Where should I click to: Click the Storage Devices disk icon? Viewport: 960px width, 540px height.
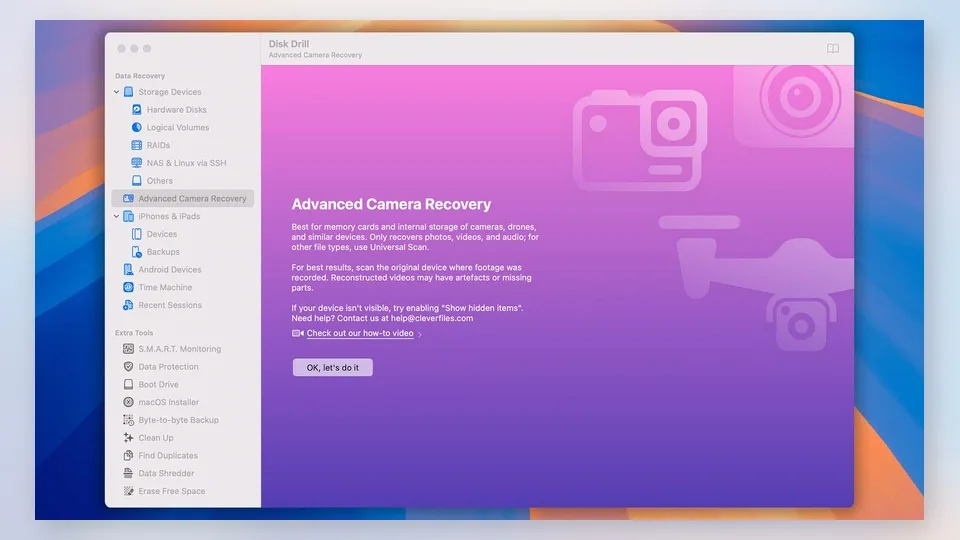point(129,92)
